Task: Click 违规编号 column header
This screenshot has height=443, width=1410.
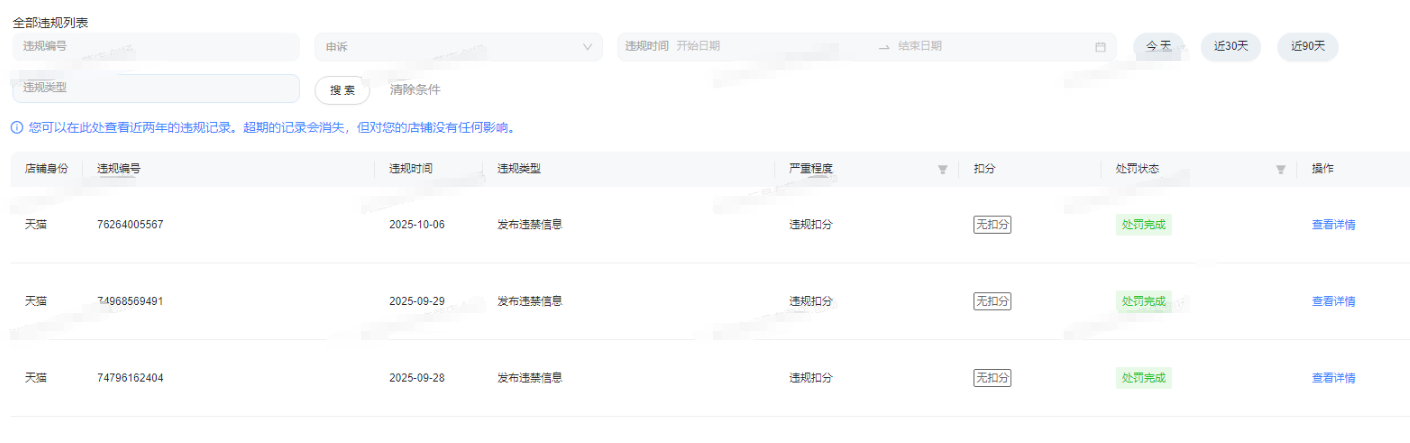Action: (x=119, y=169)
